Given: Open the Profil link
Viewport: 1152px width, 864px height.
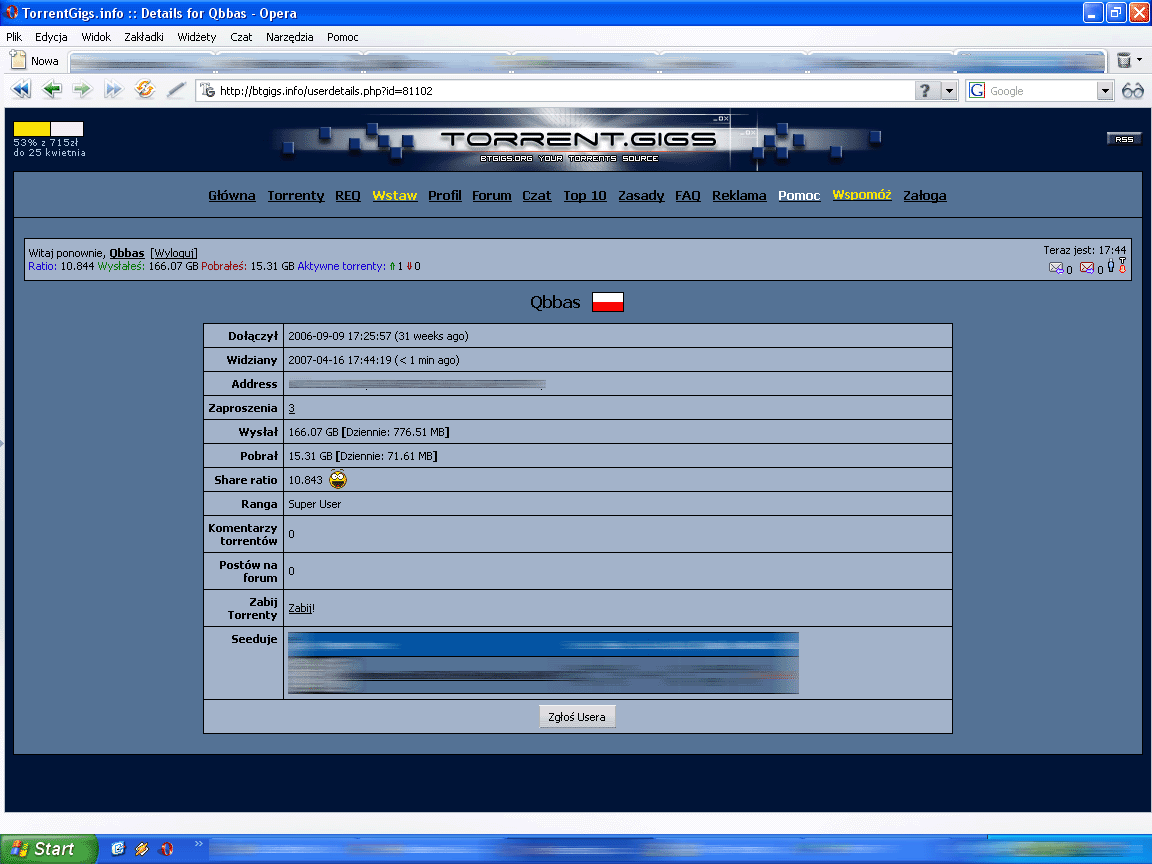Looking at the screenshot, I should click(444, 195).
